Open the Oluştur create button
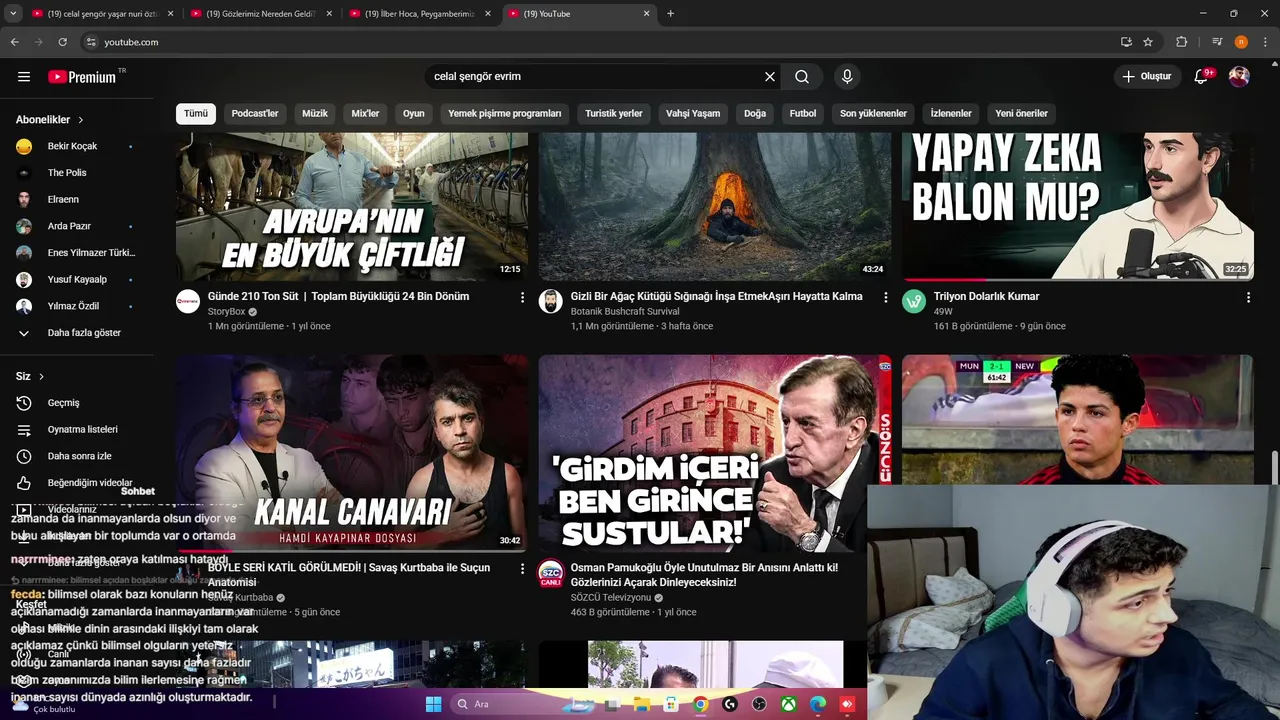Image resolution: width=1280 pixels, height=720 pixels. click(x=1146, y=77)
